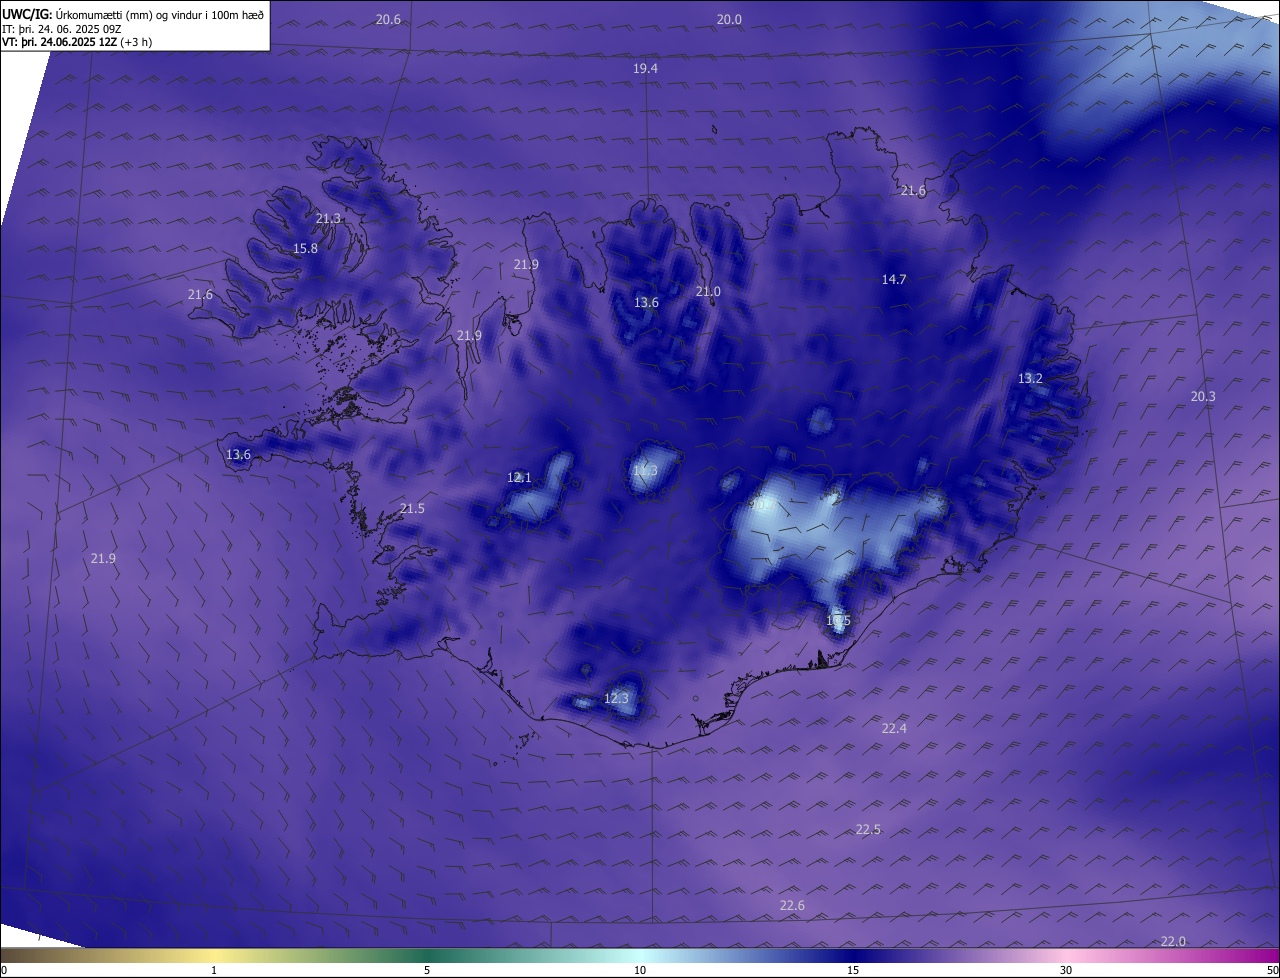Click the 22.5 value label
This screenshot has width=1280, height=978.
click(868, 830)
